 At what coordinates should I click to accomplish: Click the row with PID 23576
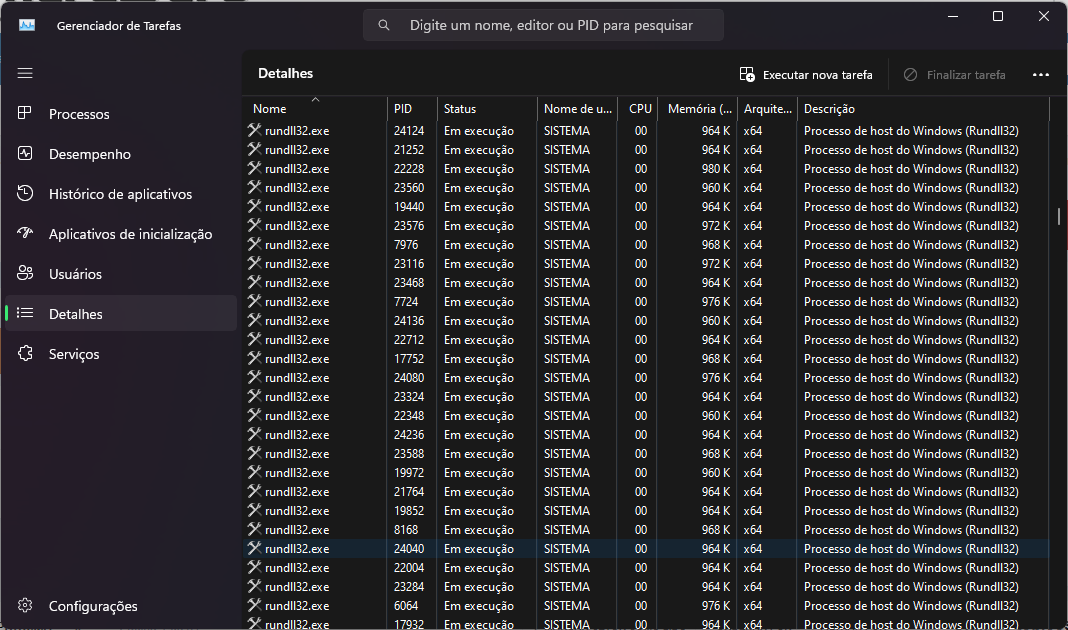click(646, 225)
